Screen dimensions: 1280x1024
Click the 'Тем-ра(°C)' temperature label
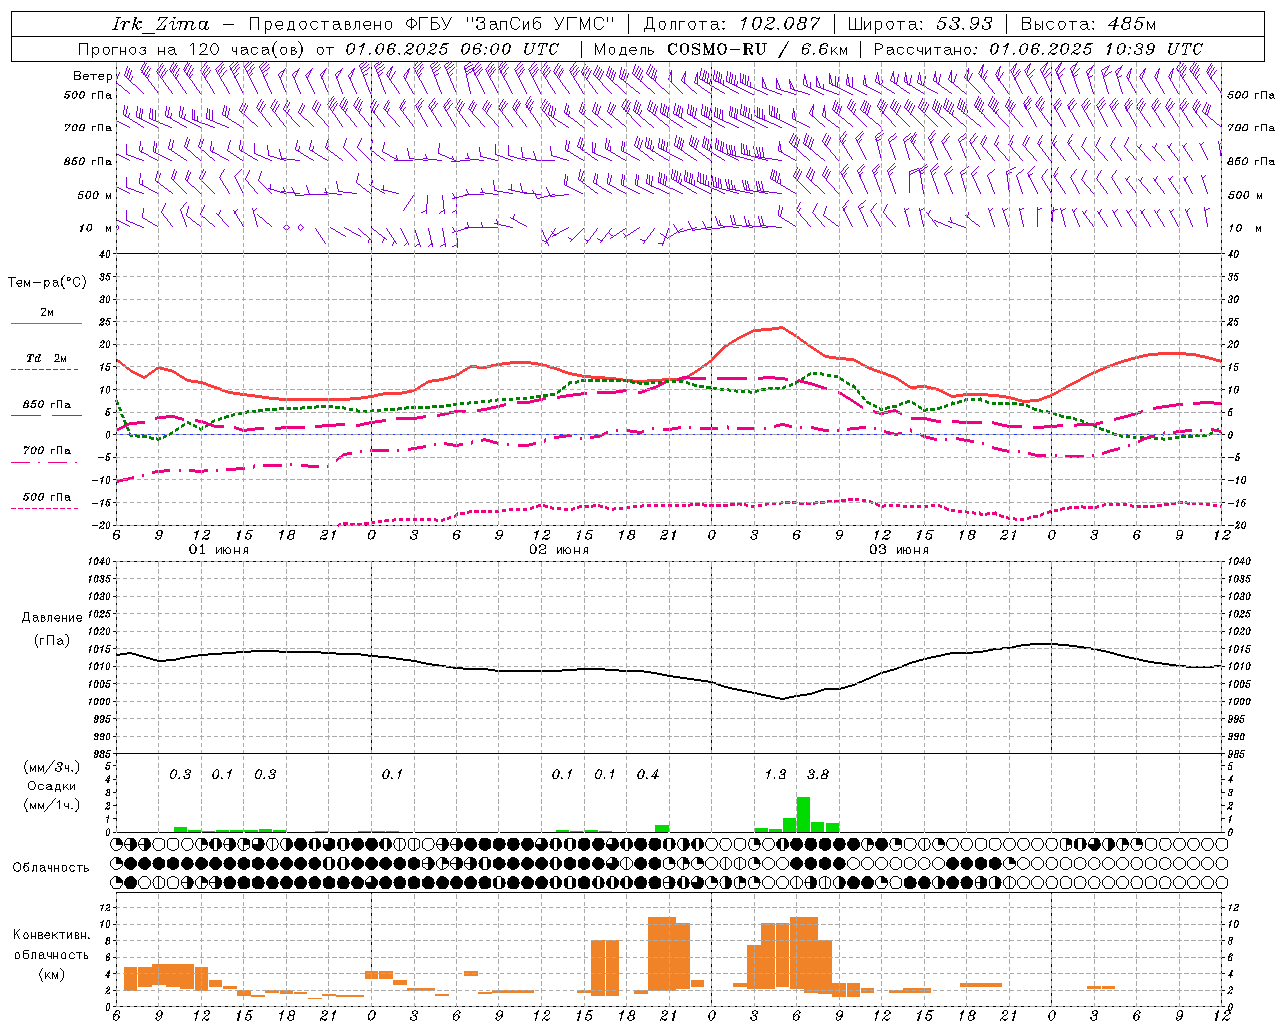[x=47, y=283]
